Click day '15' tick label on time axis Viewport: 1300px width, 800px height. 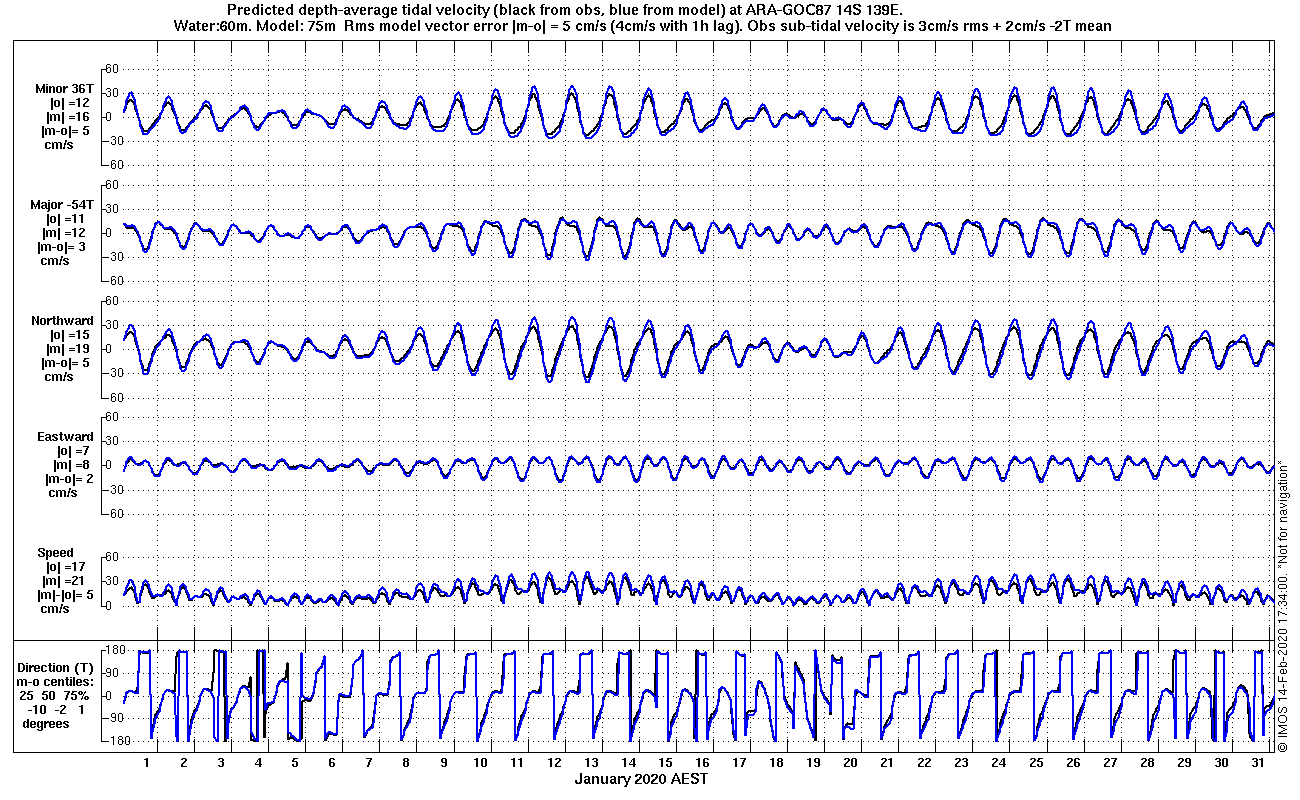pyautogui.click(x=666, y=763)
